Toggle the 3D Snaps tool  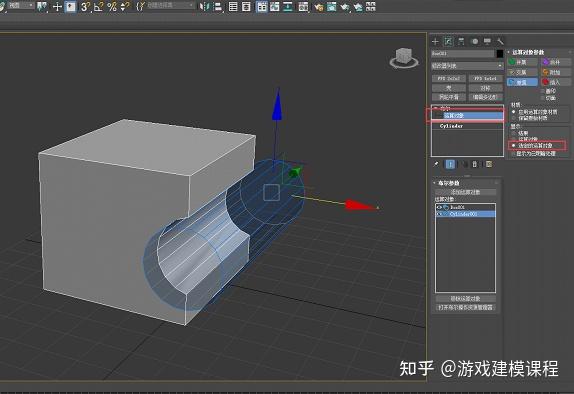85,7
